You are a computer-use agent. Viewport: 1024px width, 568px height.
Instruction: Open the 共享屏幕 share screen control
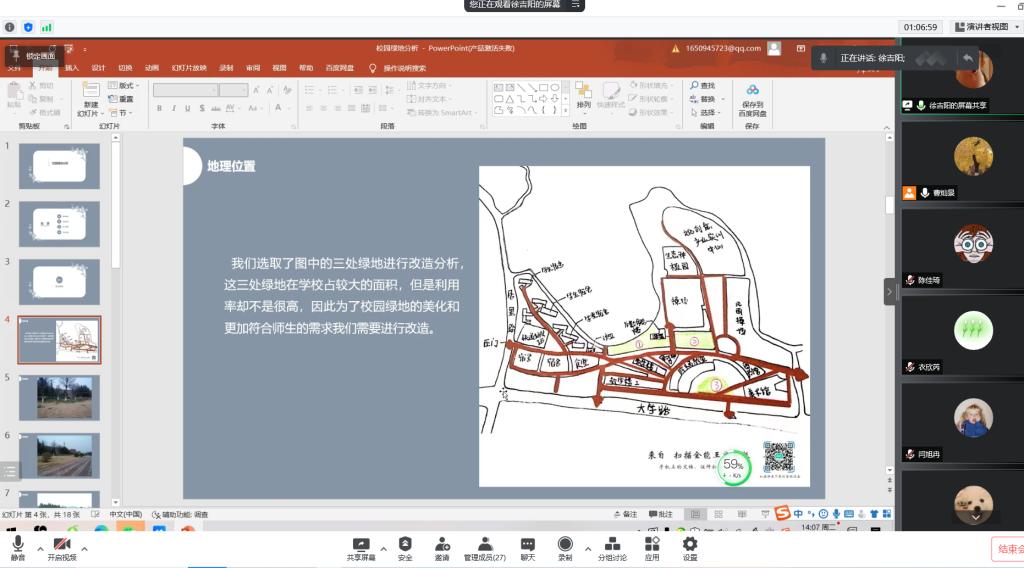click(x=361, y=544)
